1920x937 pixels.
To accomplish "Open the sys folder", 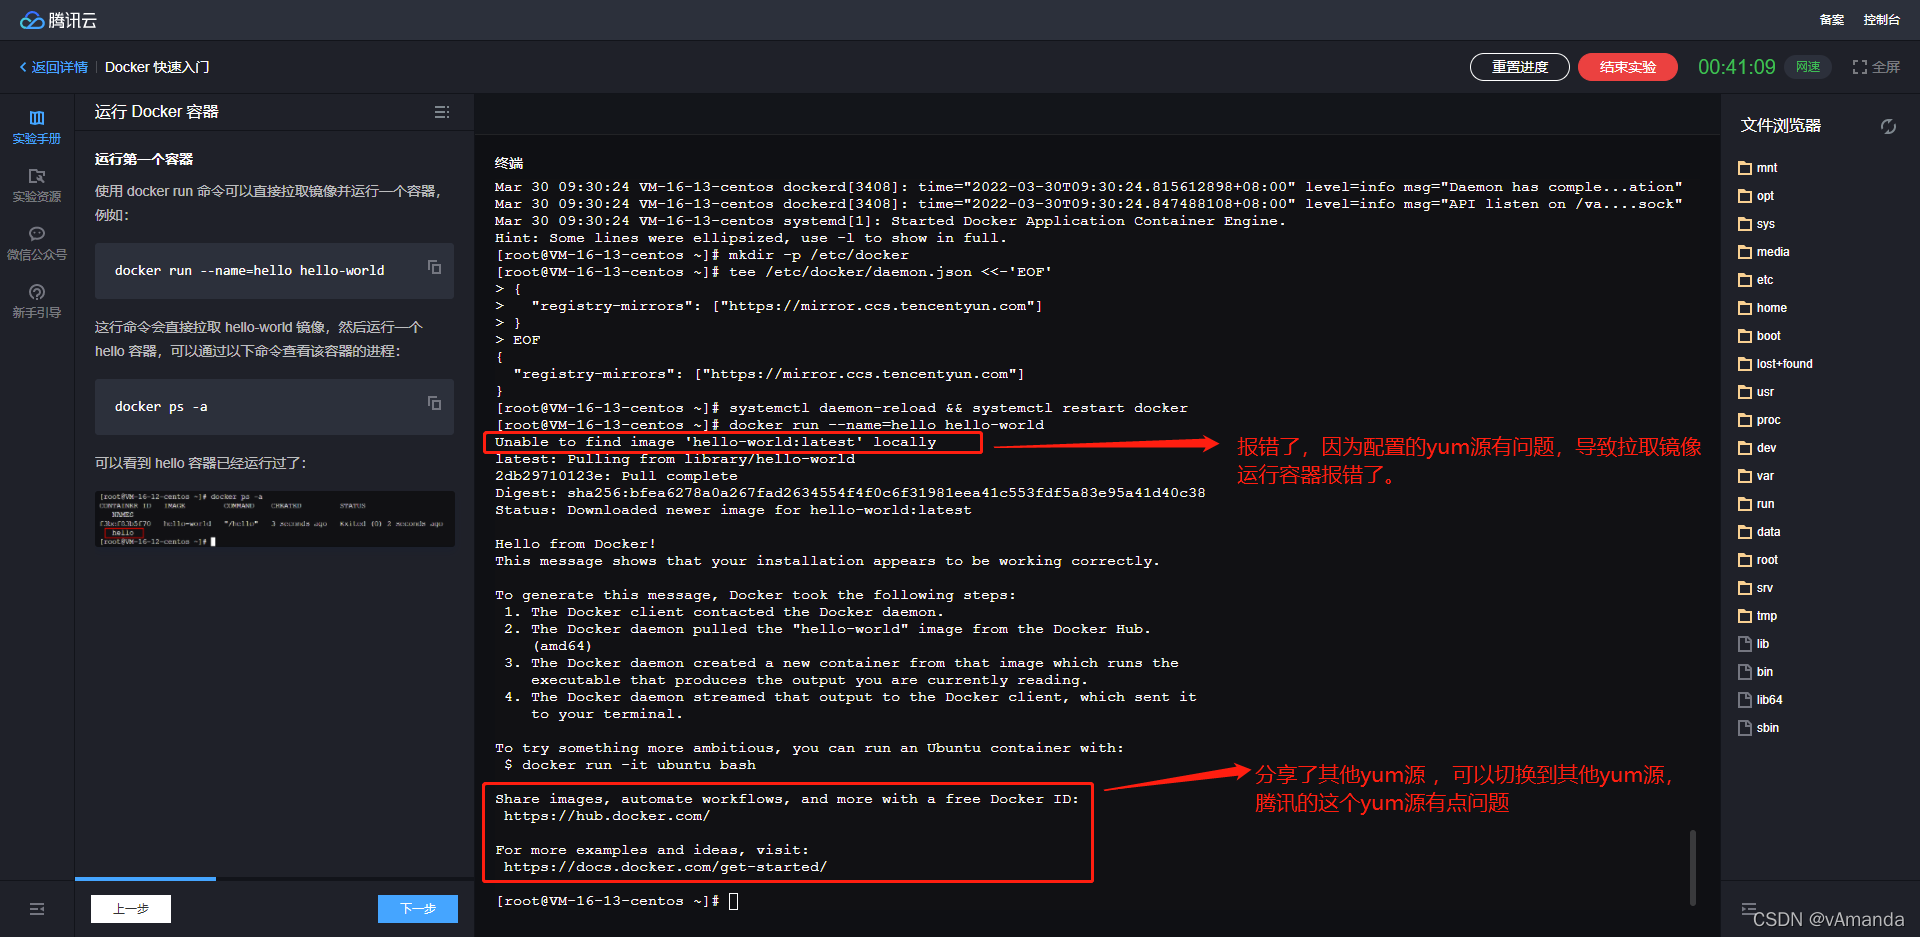I will (x=1756, y=224).
